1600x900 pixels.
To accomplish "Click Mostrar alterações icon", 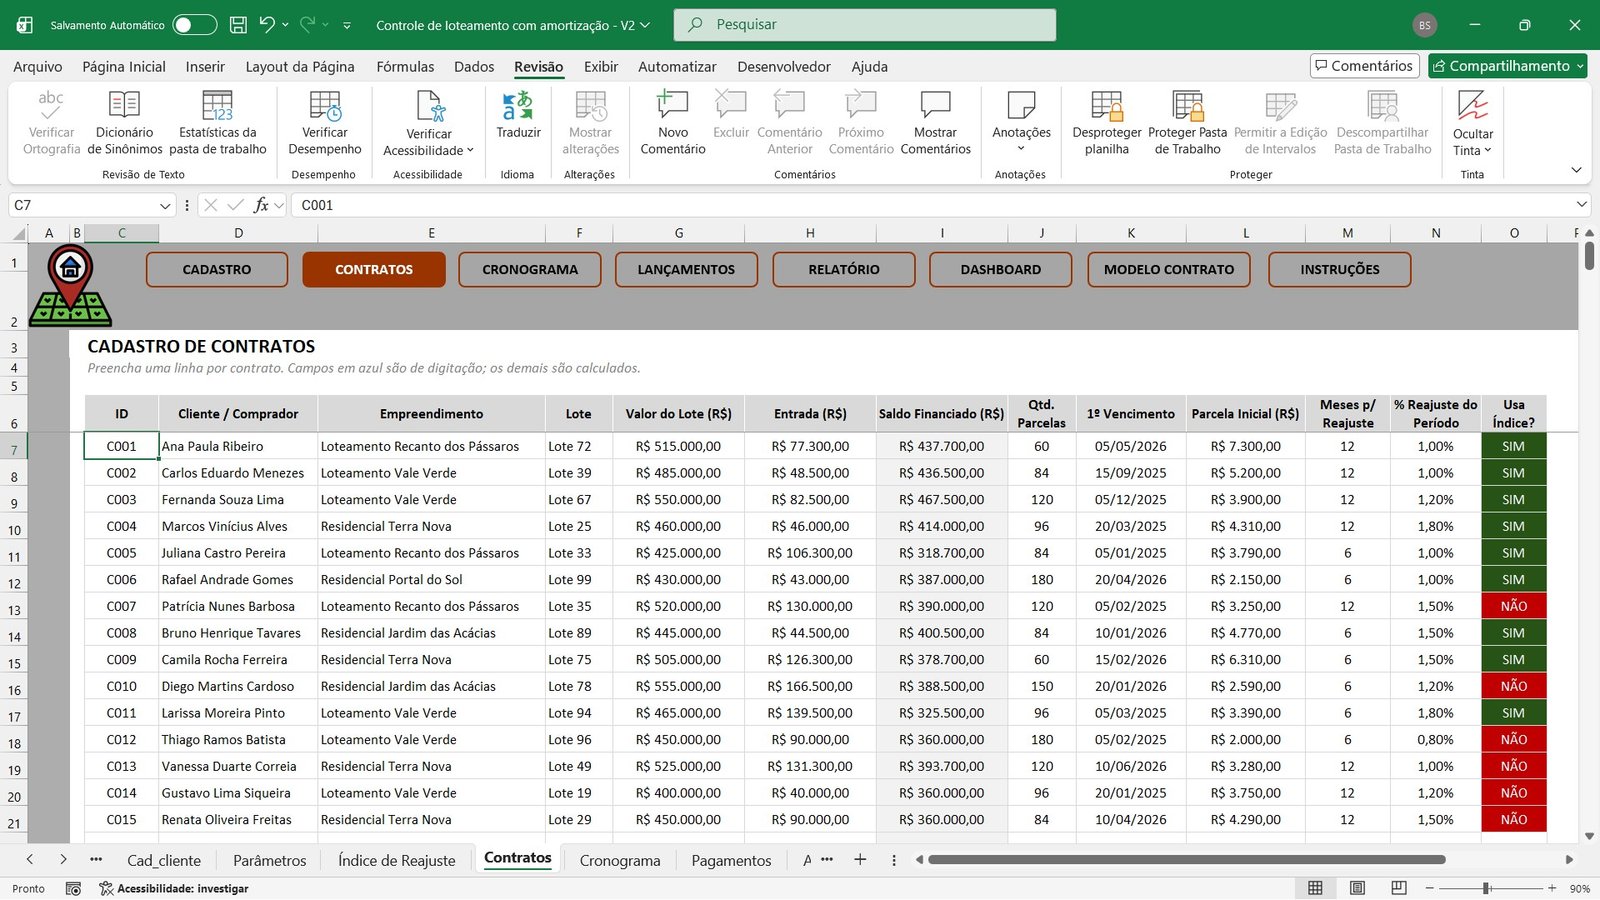I will (x=591, y=106).
